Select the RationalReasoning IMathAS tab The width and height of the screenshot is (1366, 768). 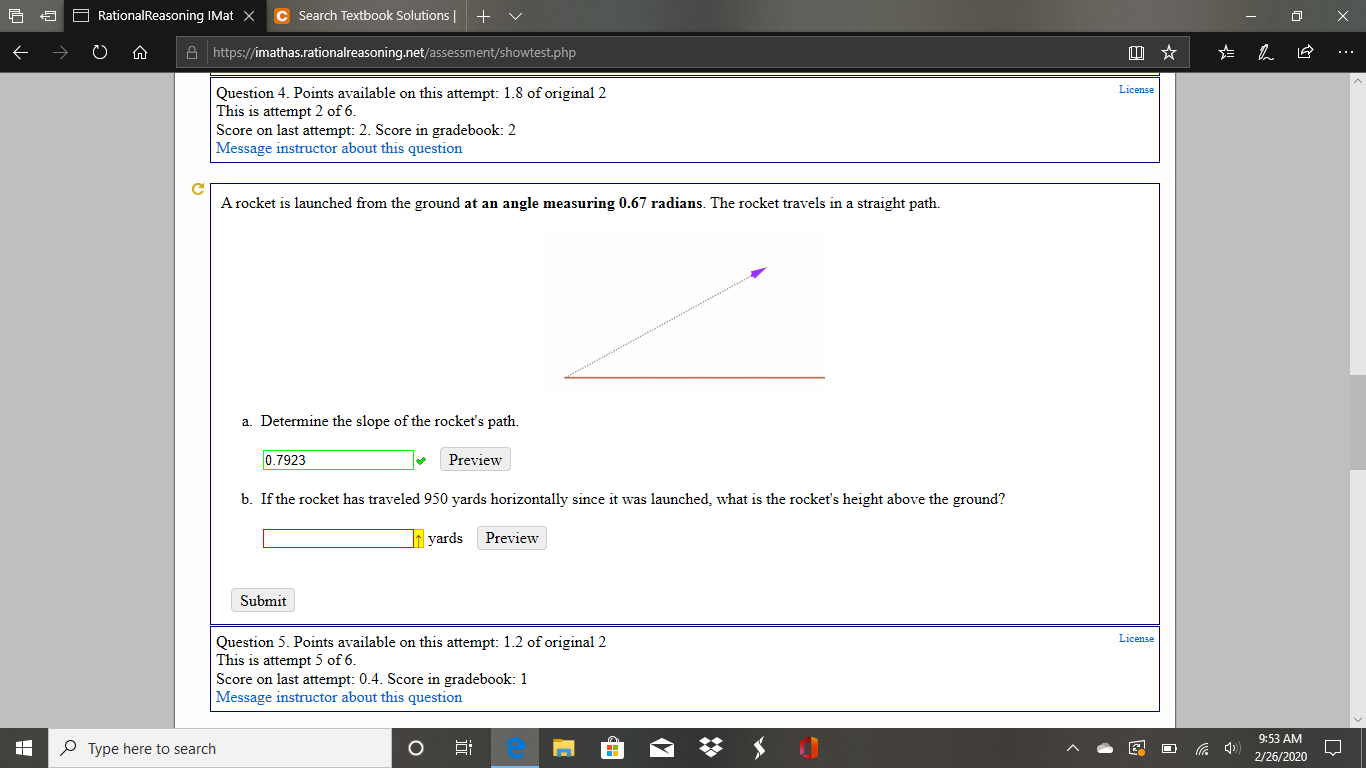pyautogui.click(x=165, y=16)
